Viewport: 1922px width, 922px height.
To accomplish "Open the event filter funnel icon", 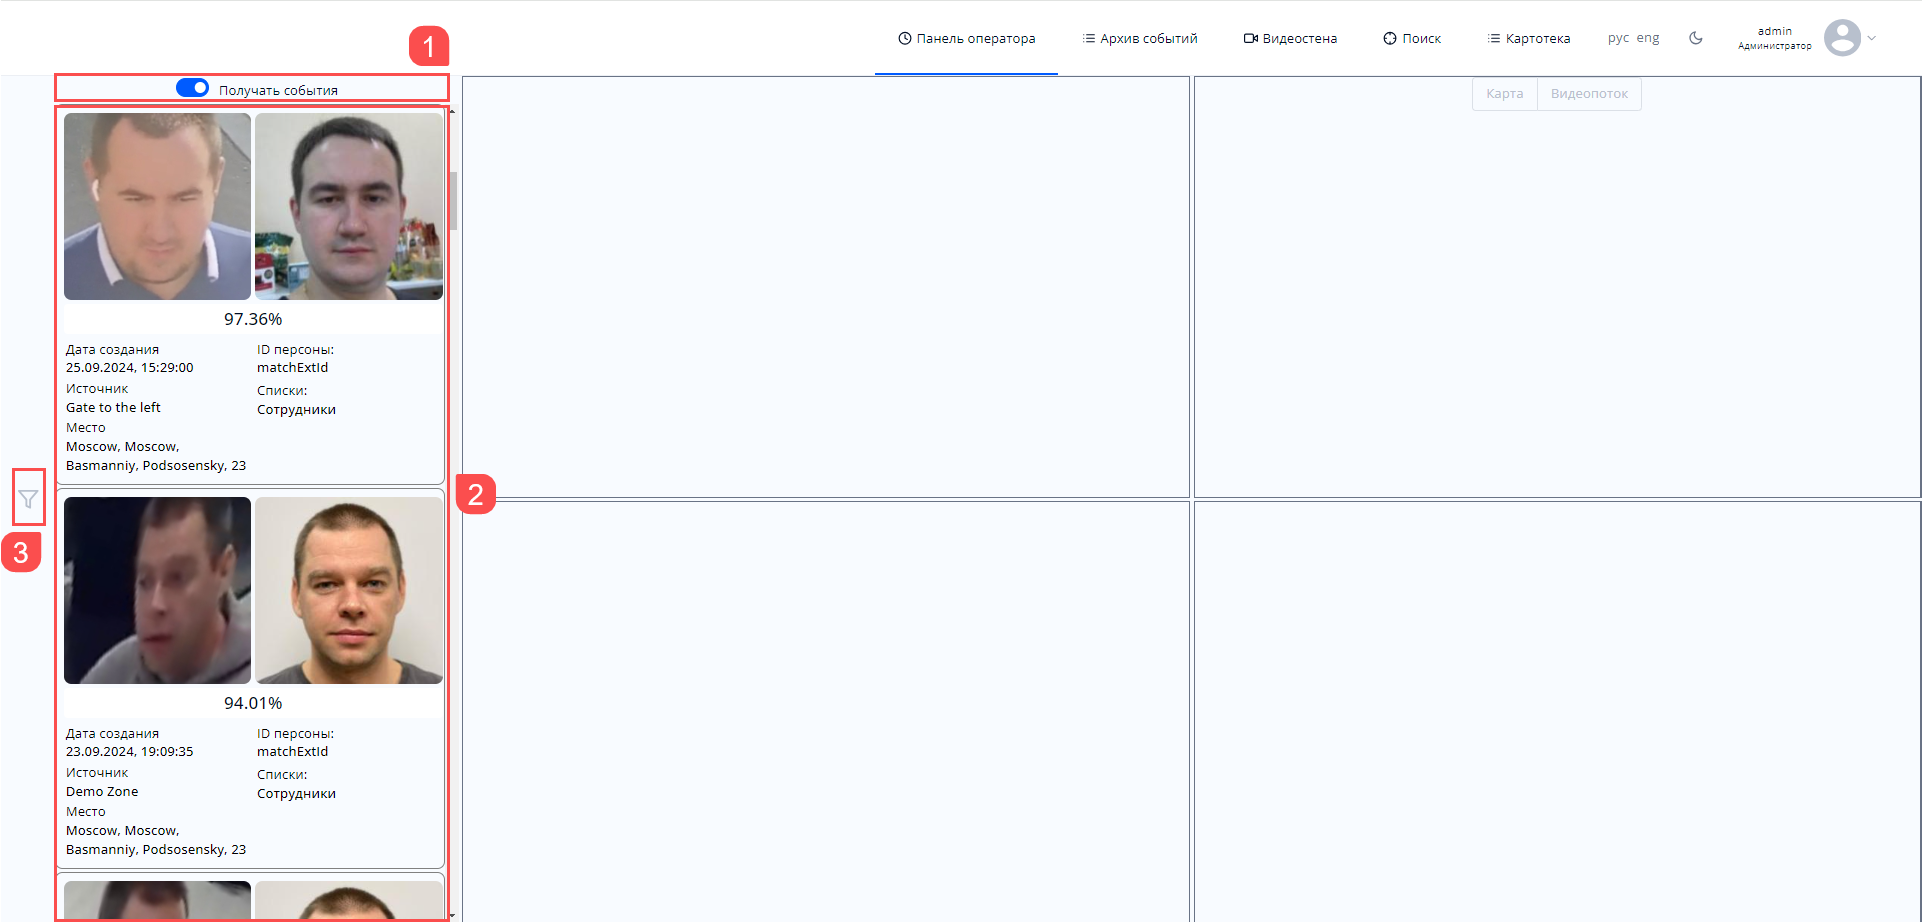I will (x=28, y=499).
